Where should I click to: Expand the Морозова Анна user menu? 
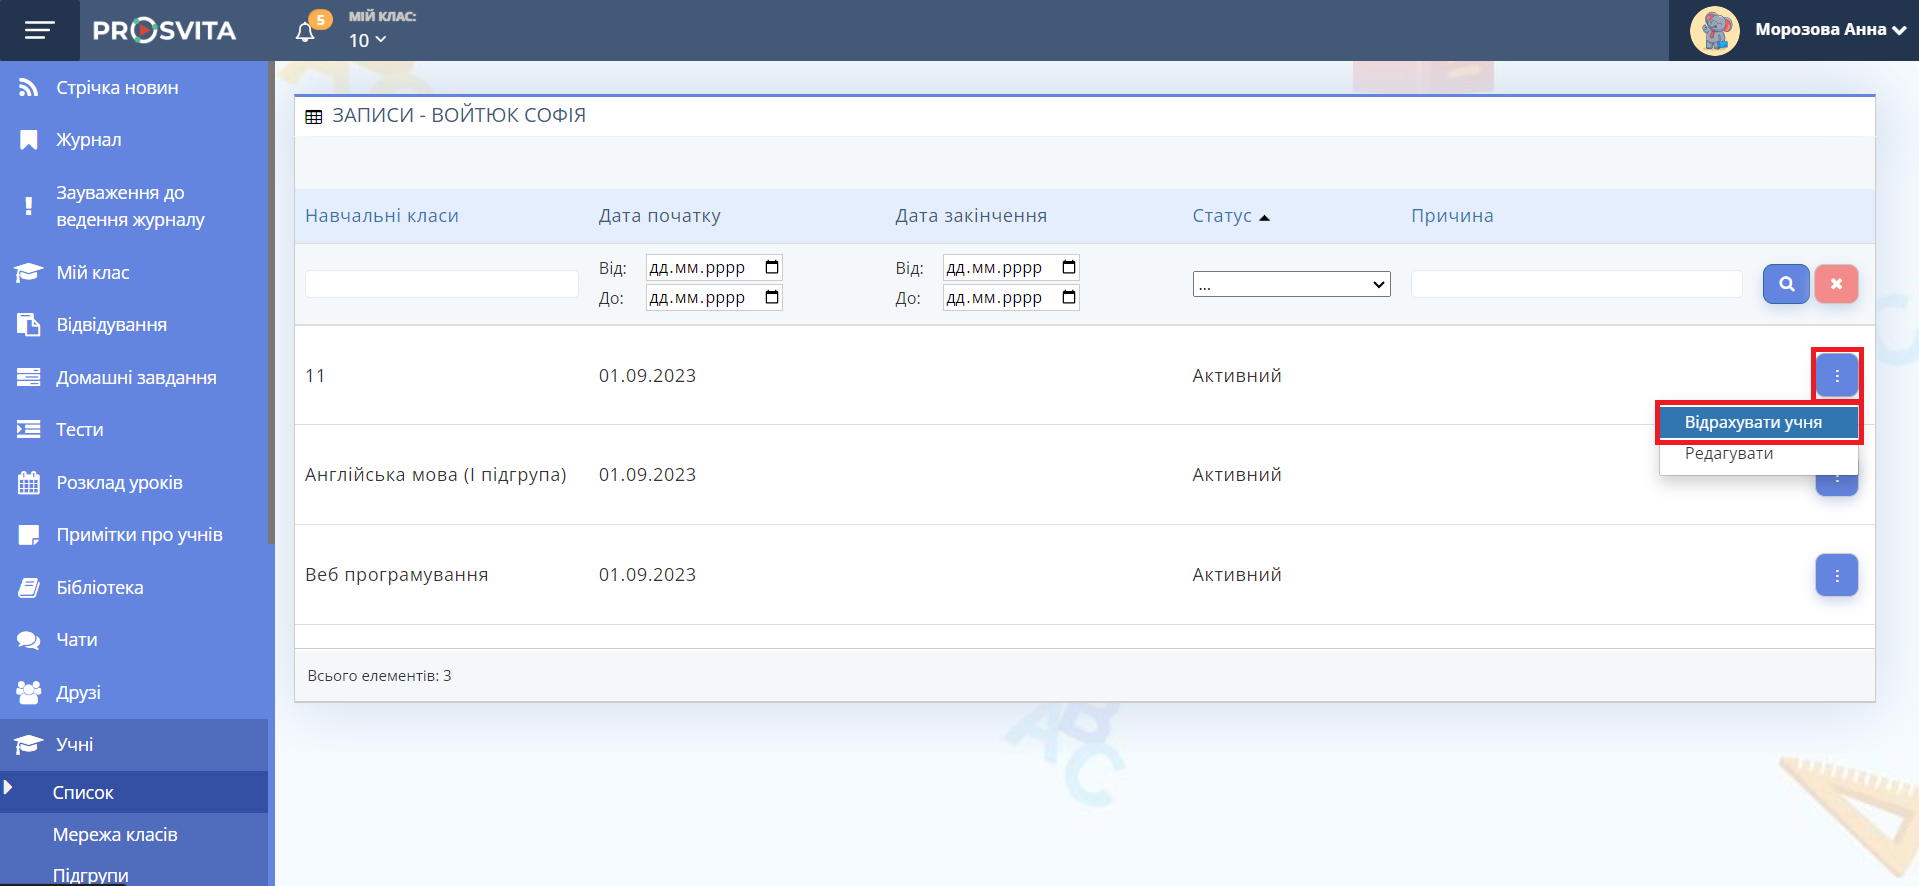(x=1830, y=30)
